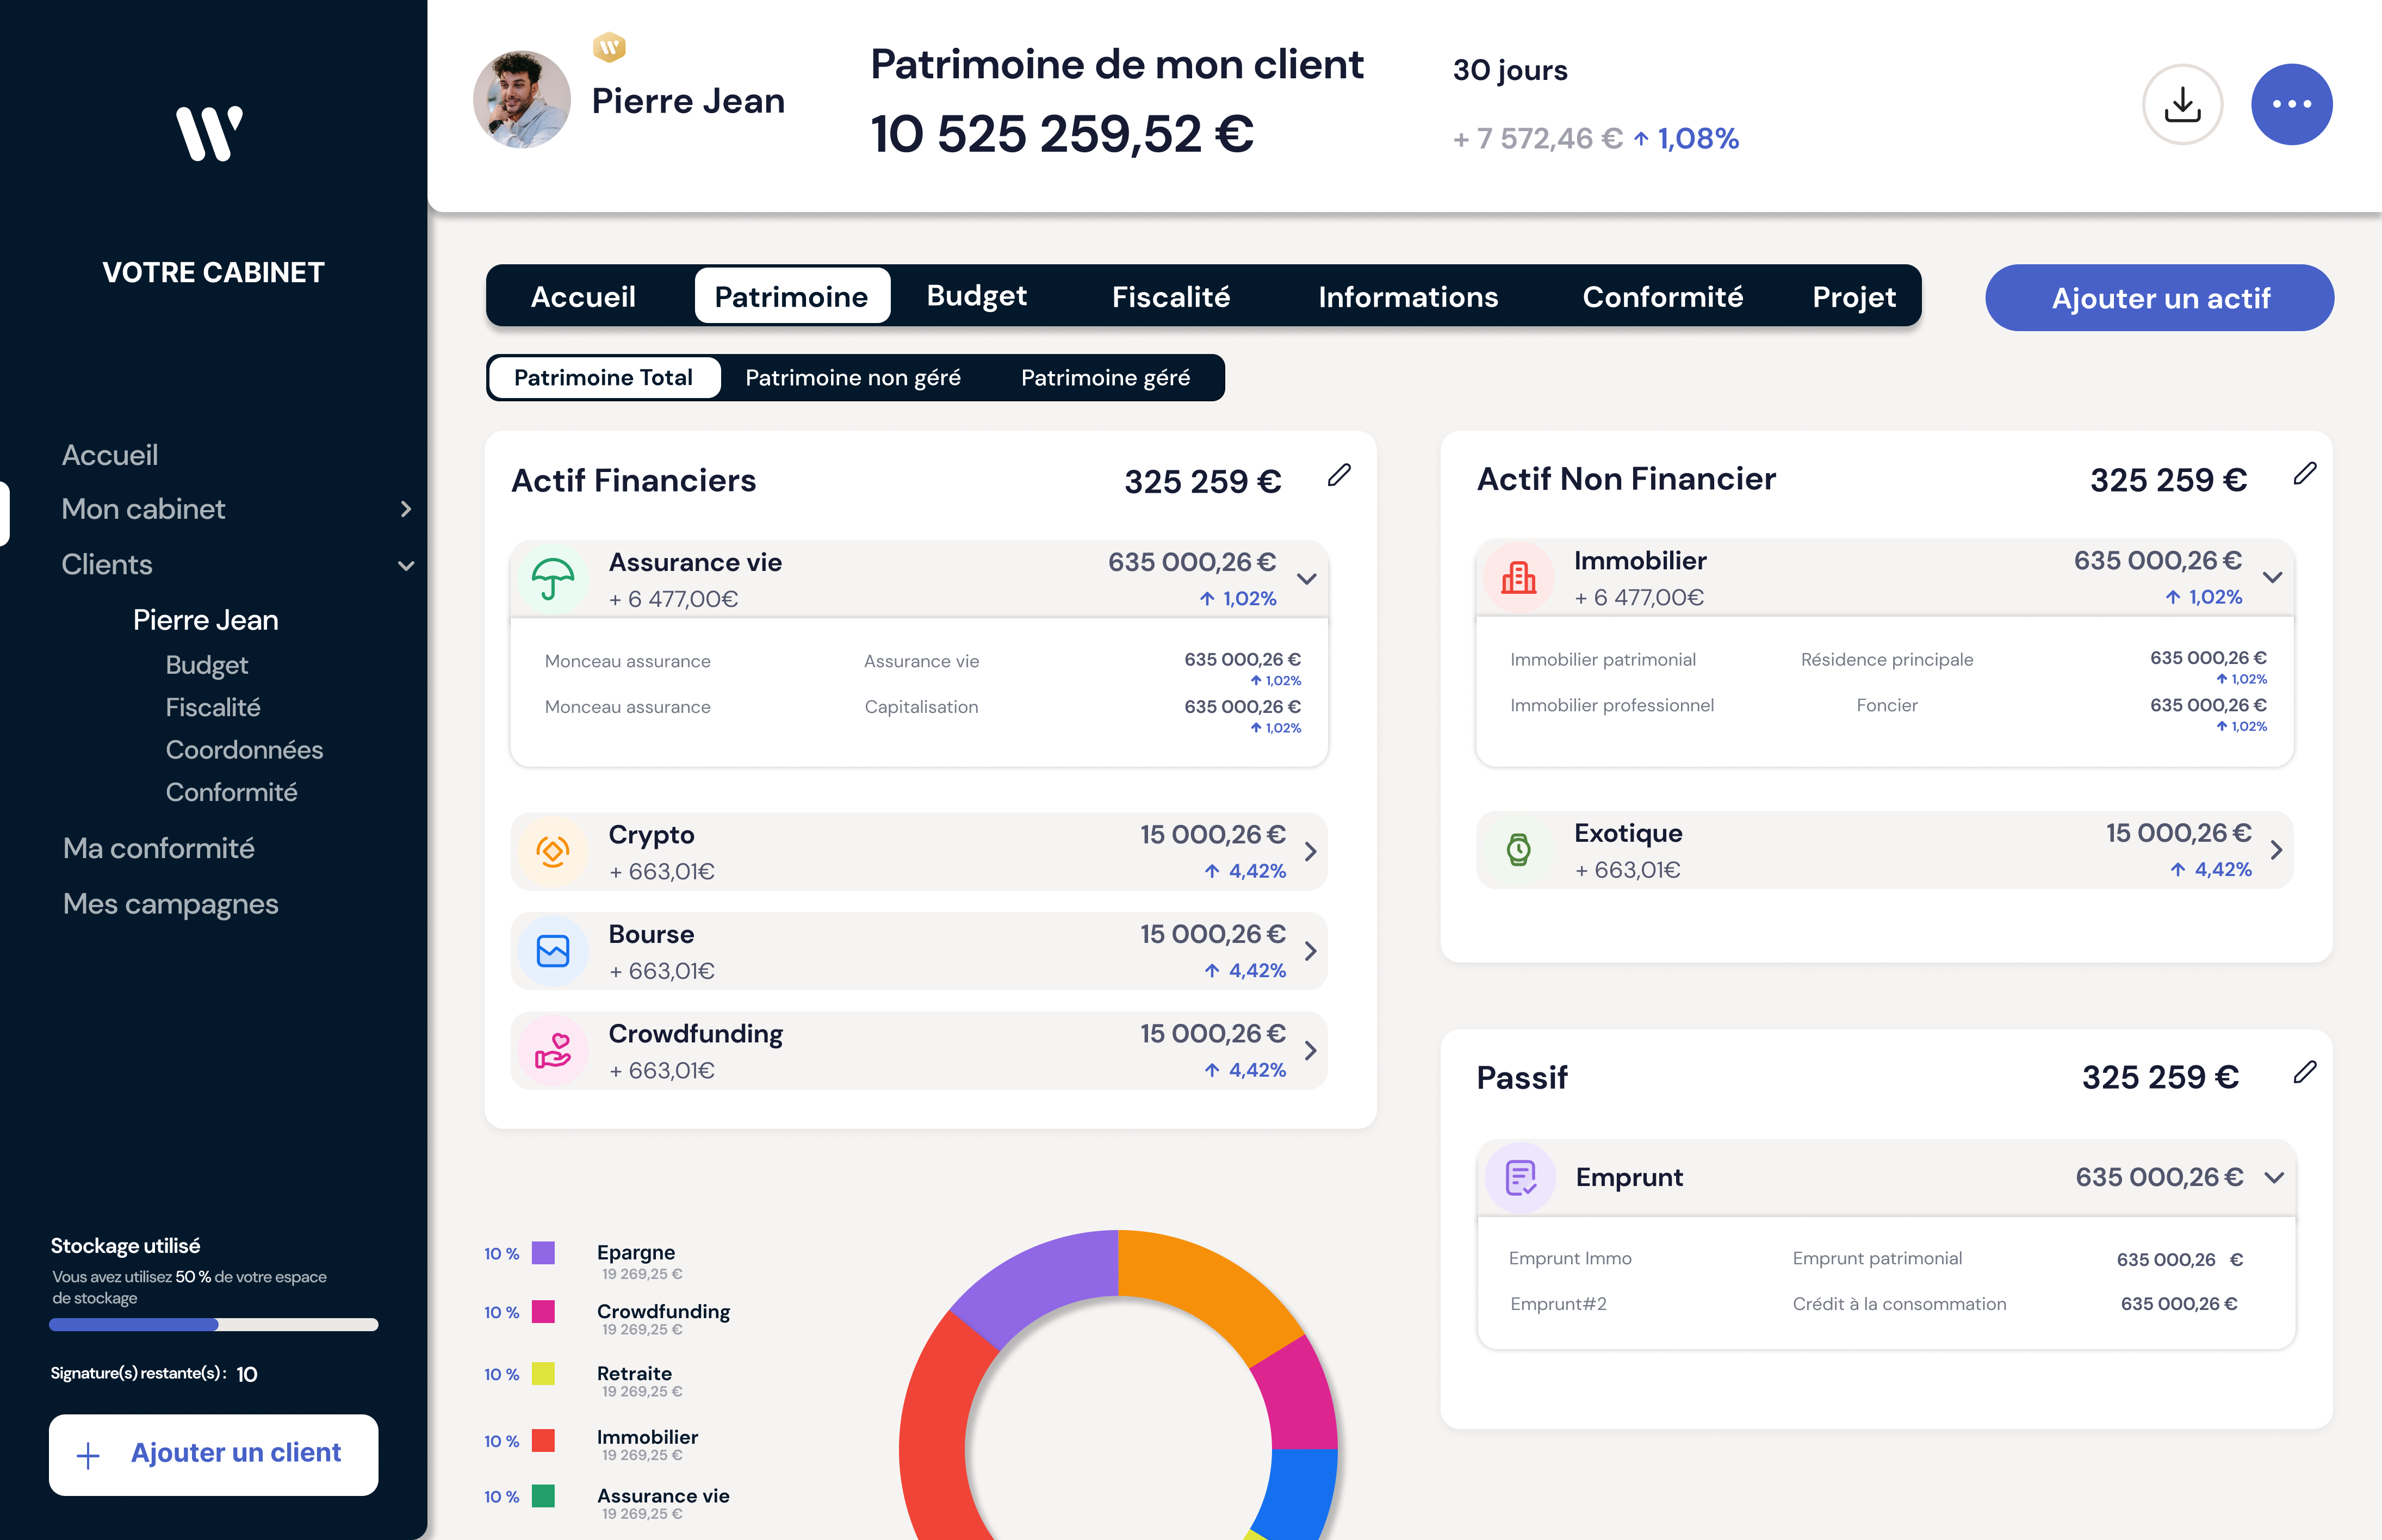Click the Emprunt Immo row
This screenshot has width=2382, height=1540.
tap(1877, 1259)
